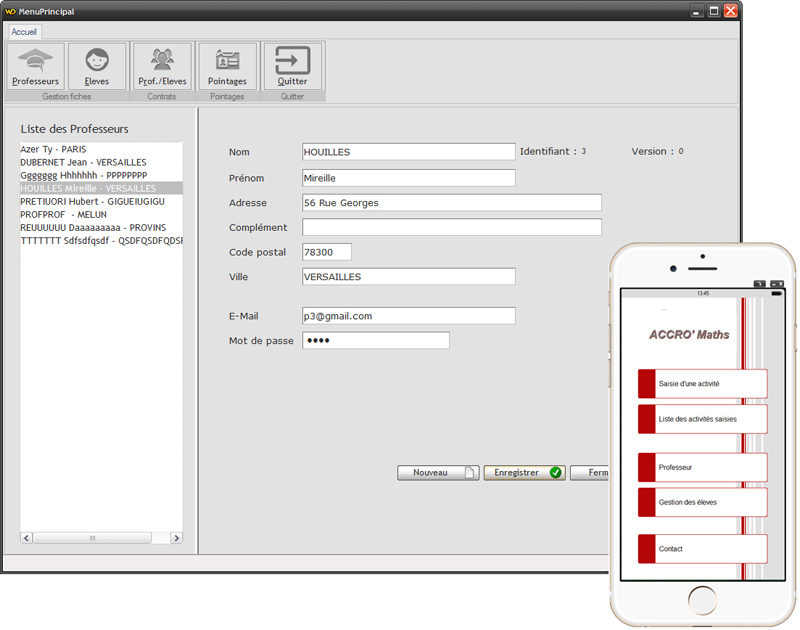Select REUUUUUU Daaaaaaaaa - PROVINS row
The image size is (800, 630).
pos(101,228)
